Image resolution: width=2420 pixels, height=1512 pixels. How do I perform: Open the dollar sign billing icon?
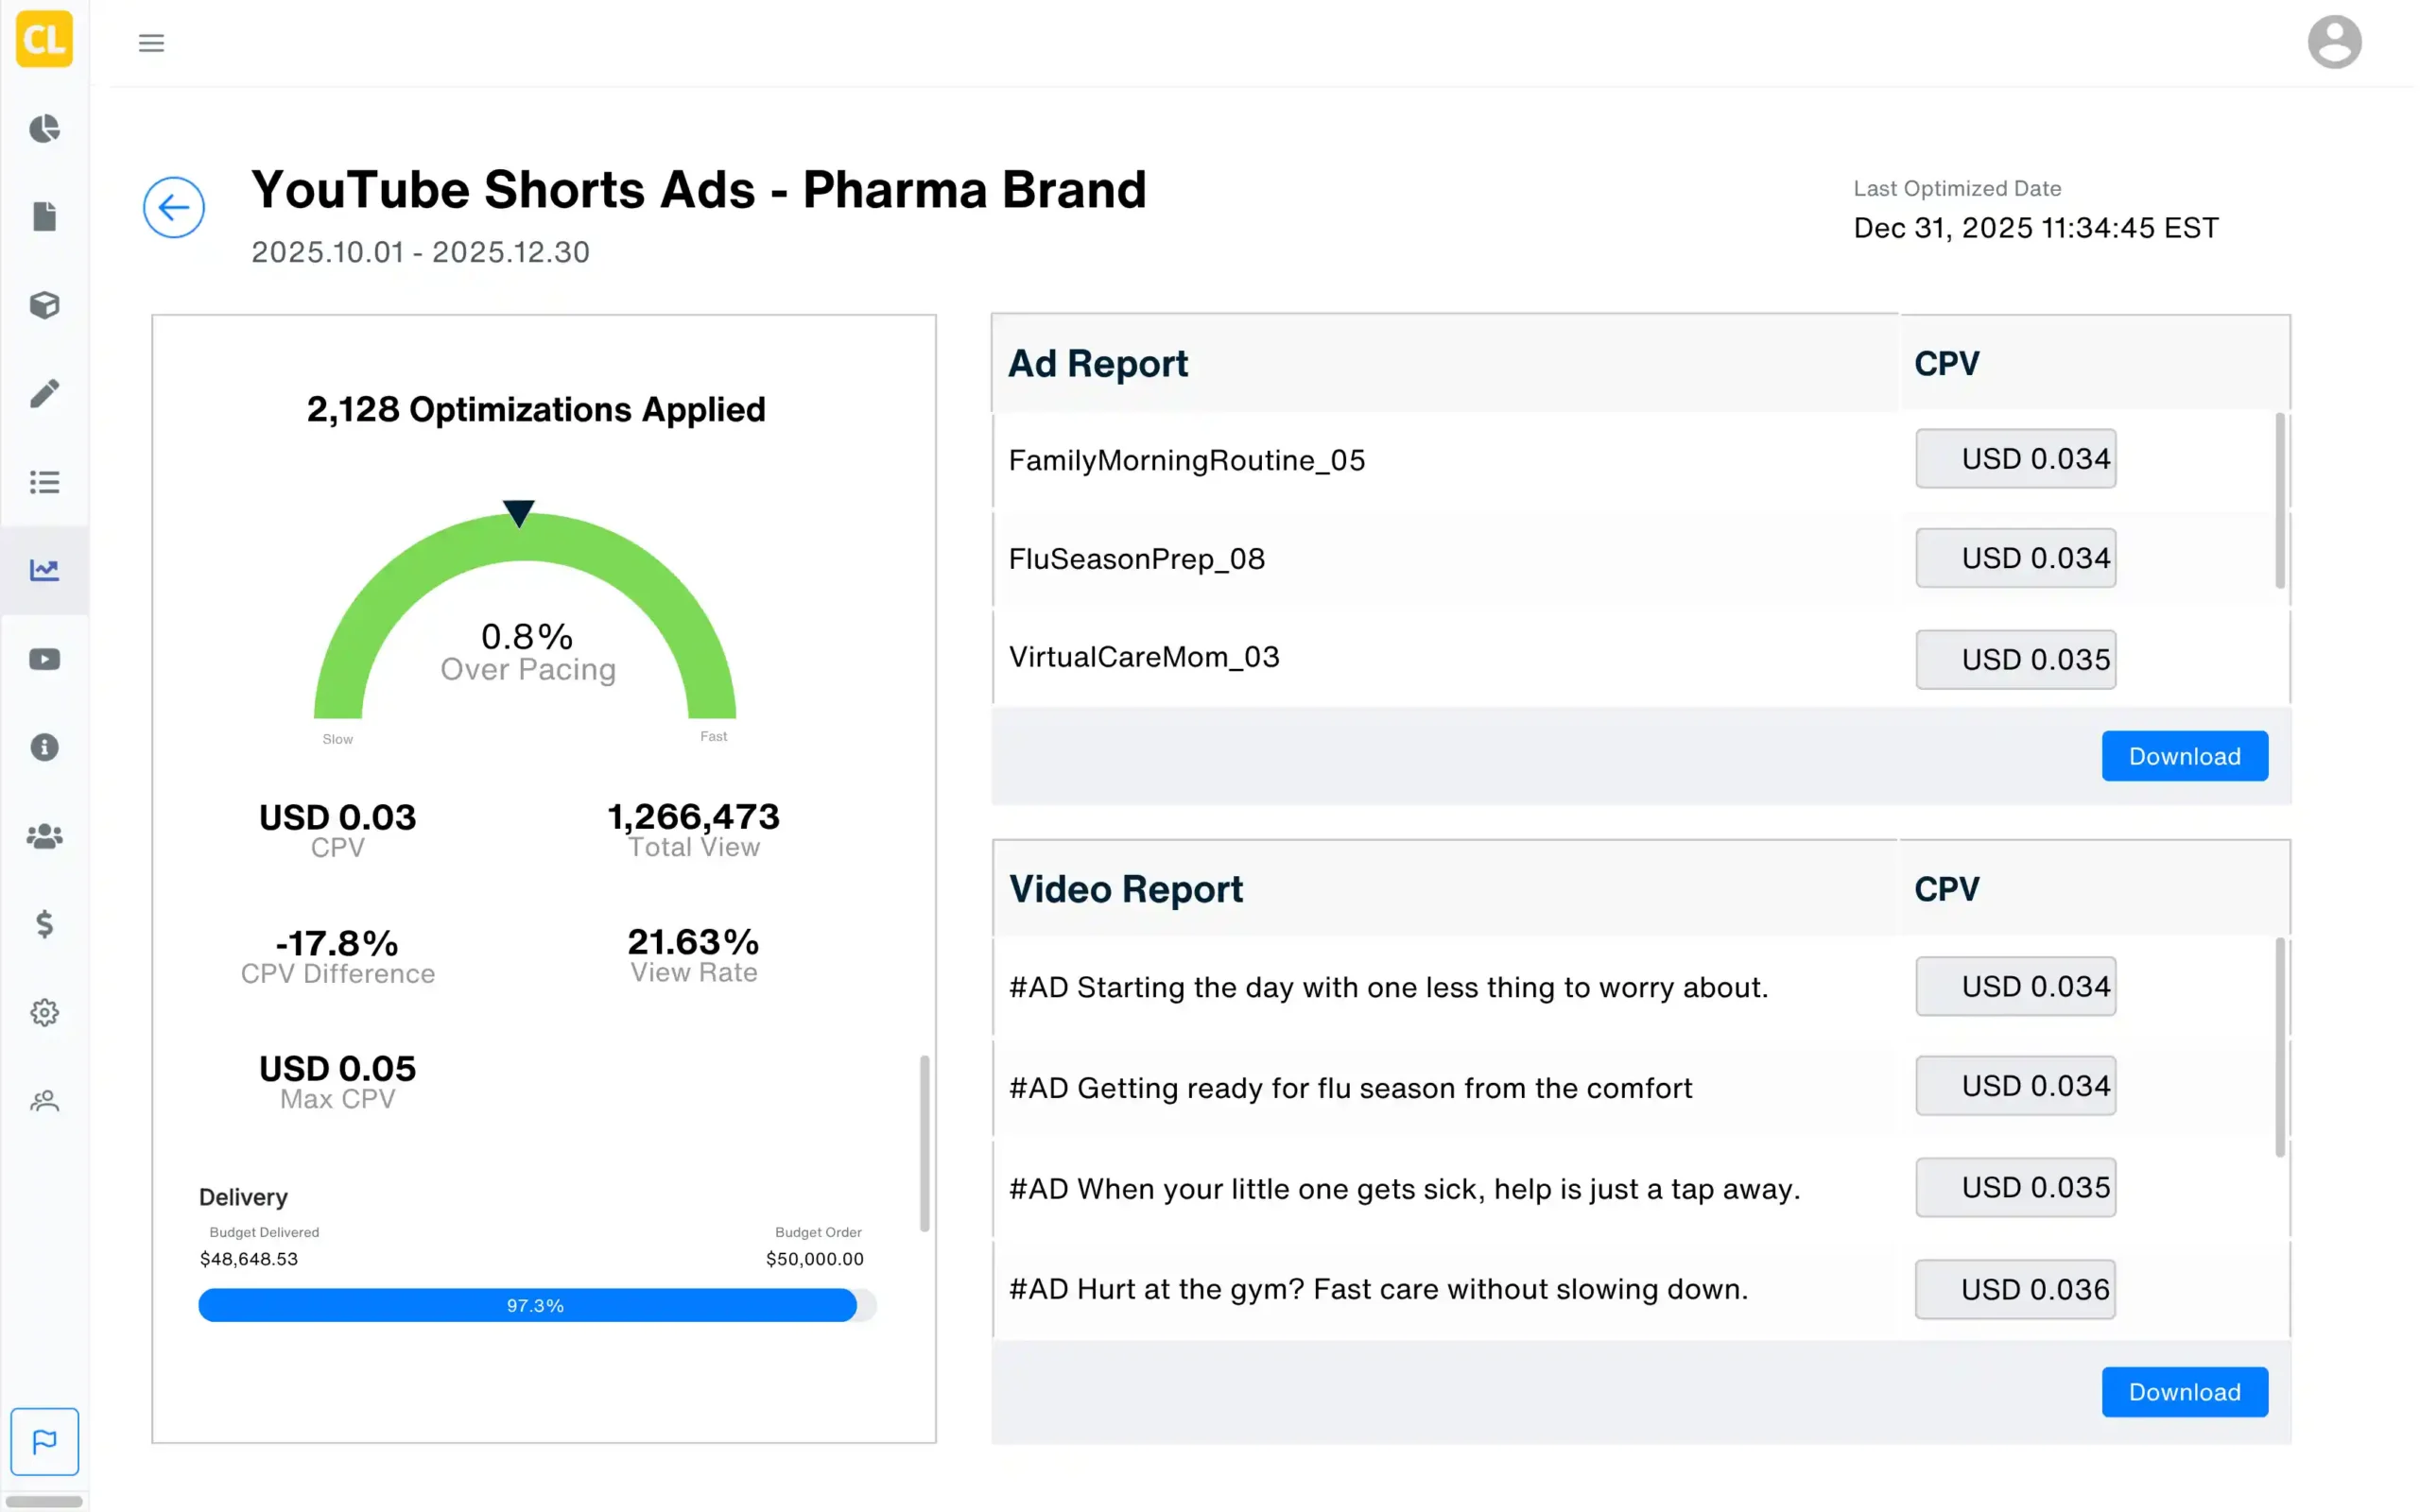[44, 924]
